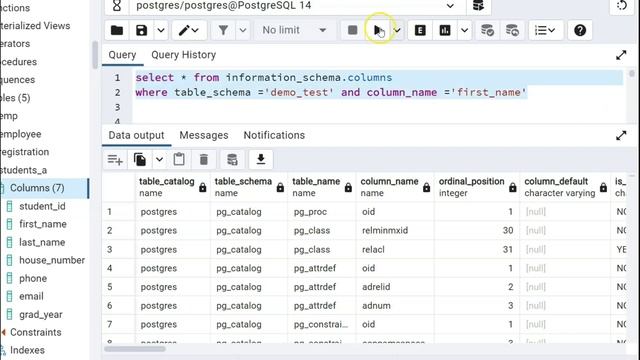The image size is (640, 360).
Task: Click relacl column_name cell
Action: point(395,249)
